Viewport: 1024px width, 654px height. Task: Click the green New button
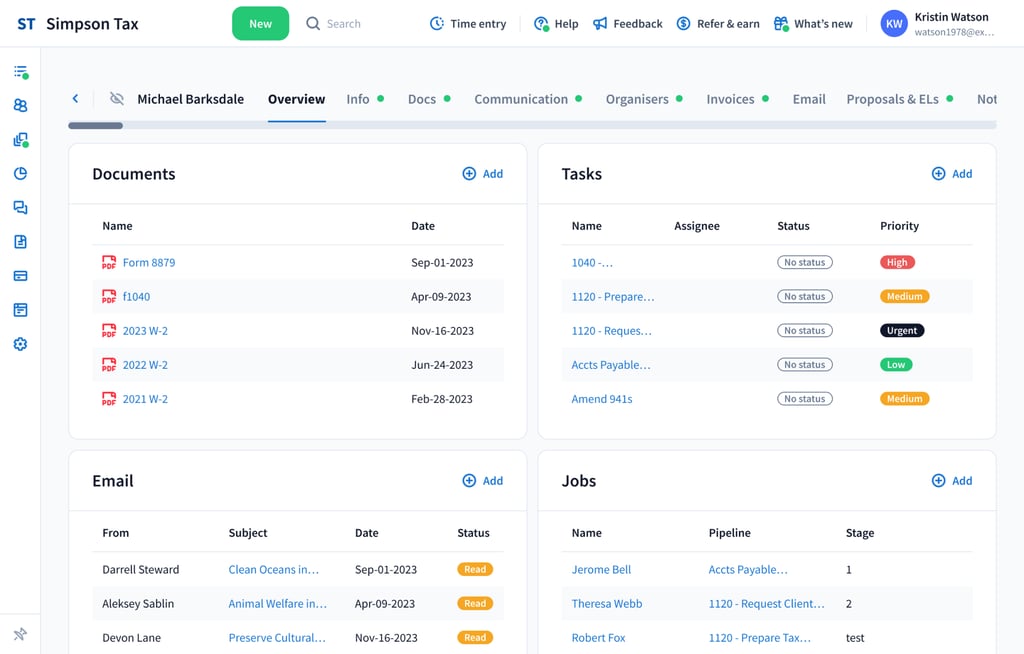pyautogui.click(x=260, y=24)
